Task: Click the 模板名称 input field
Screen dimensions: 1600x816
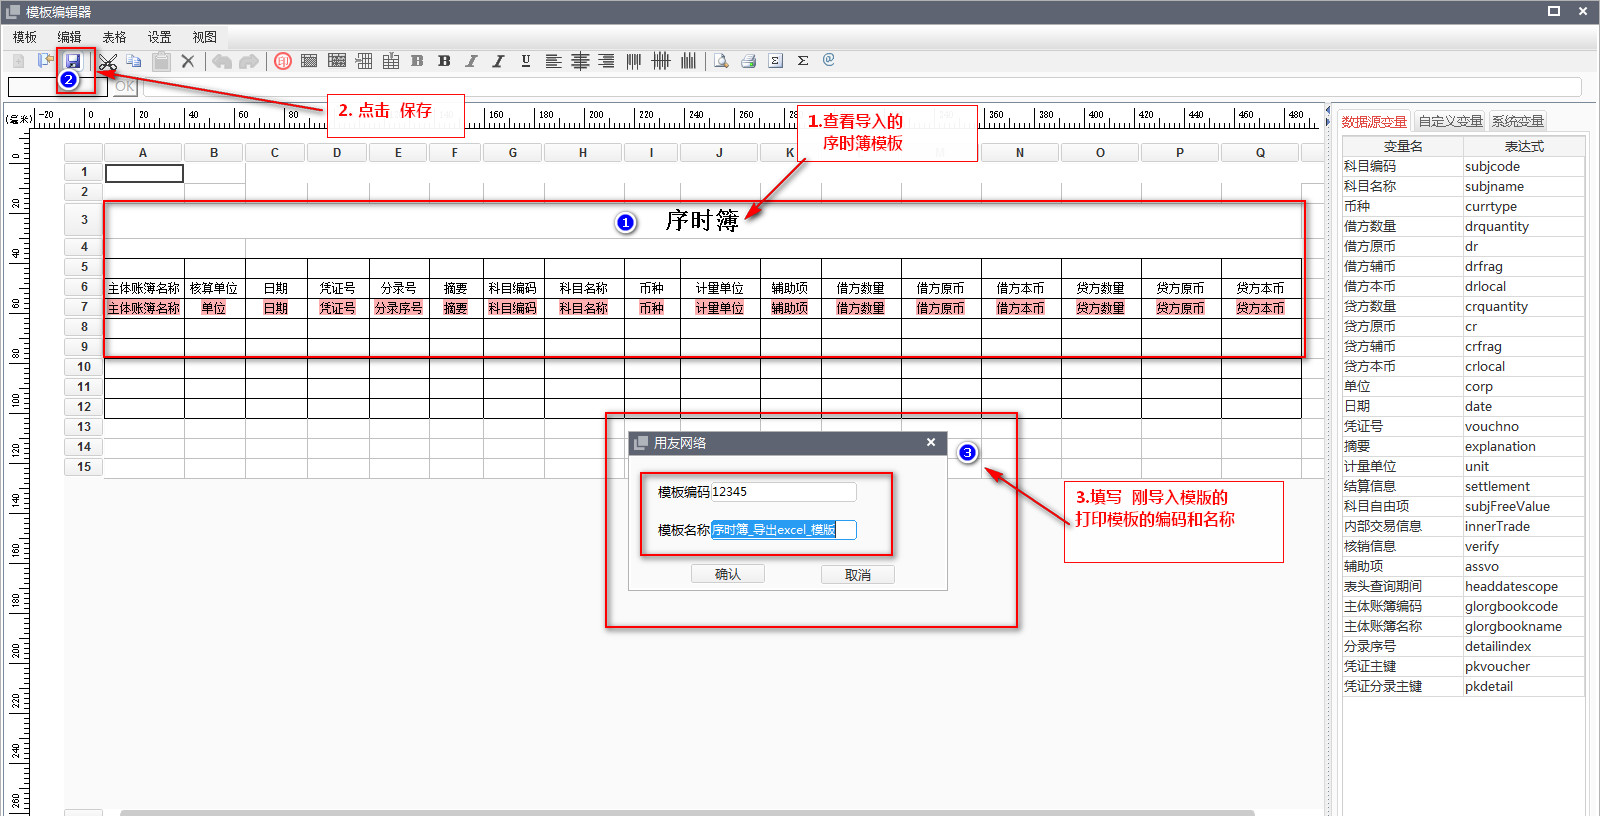Action: click(783, 530)
